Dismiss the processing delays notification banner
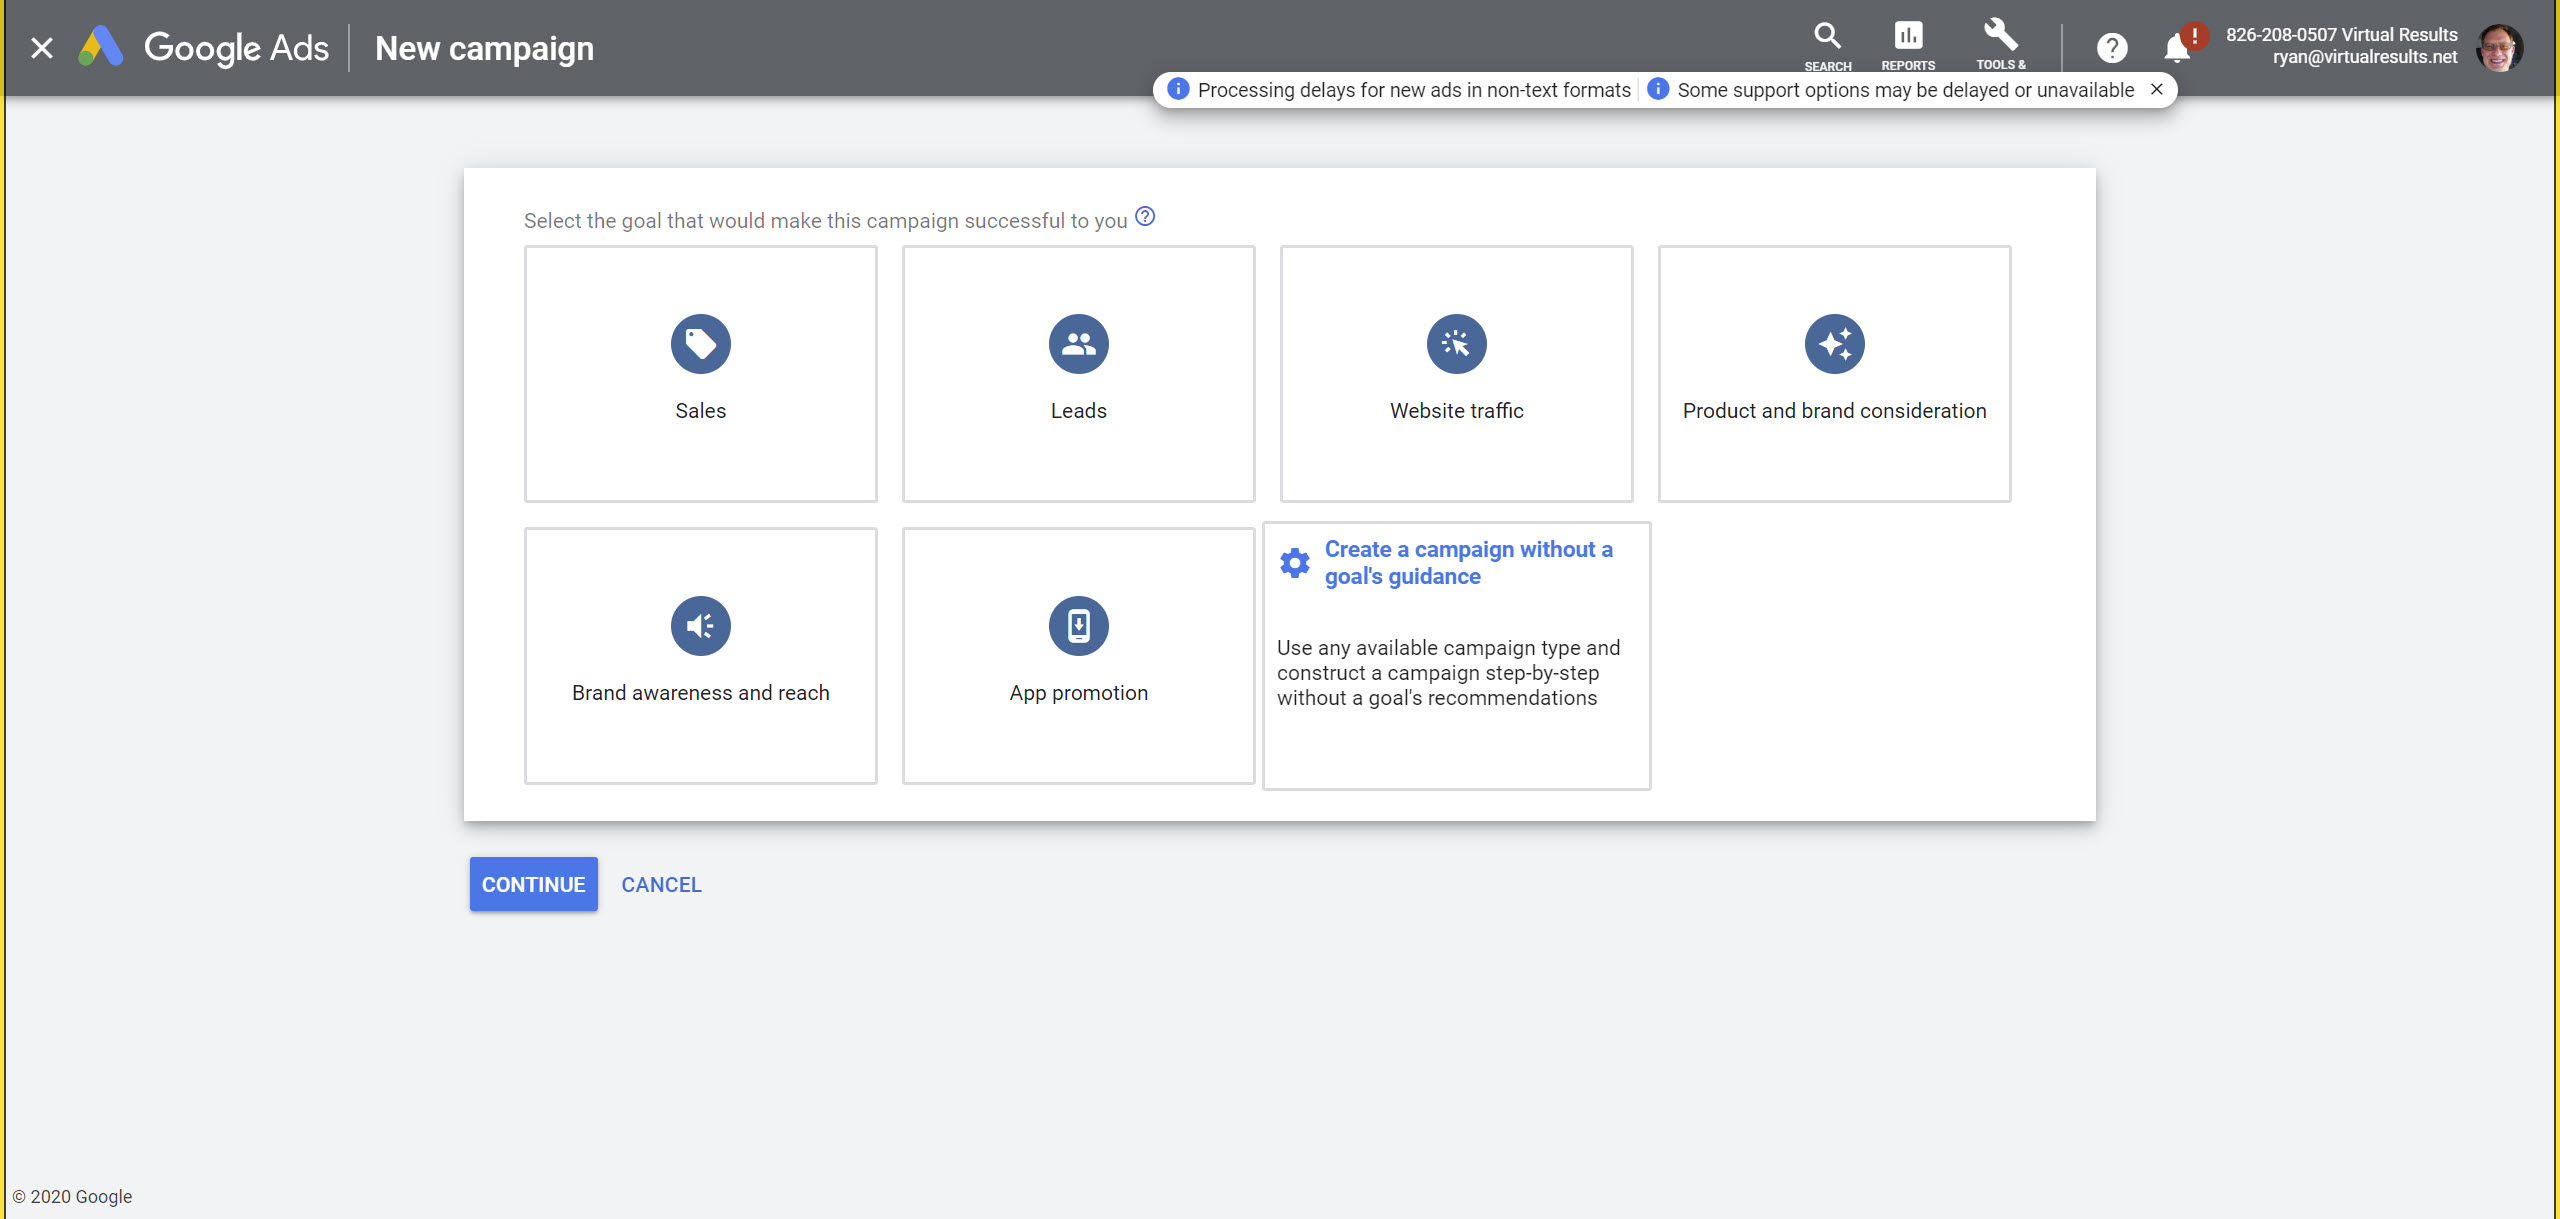 pos(2157,89)
